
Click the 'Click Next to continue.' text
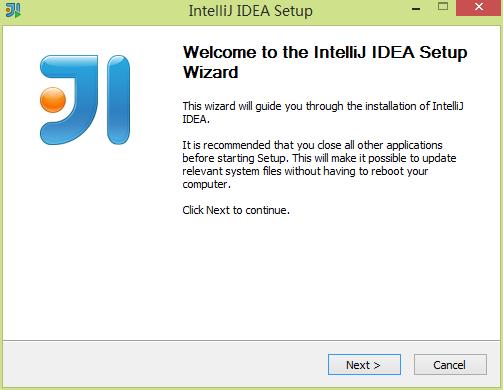point(236,210)
